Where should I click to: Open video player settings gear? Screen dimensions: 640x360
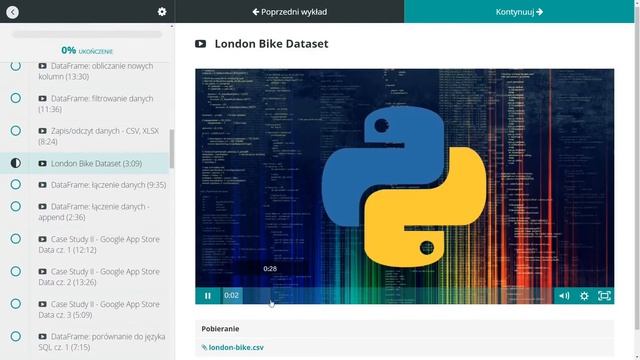[x=584, y=296]
